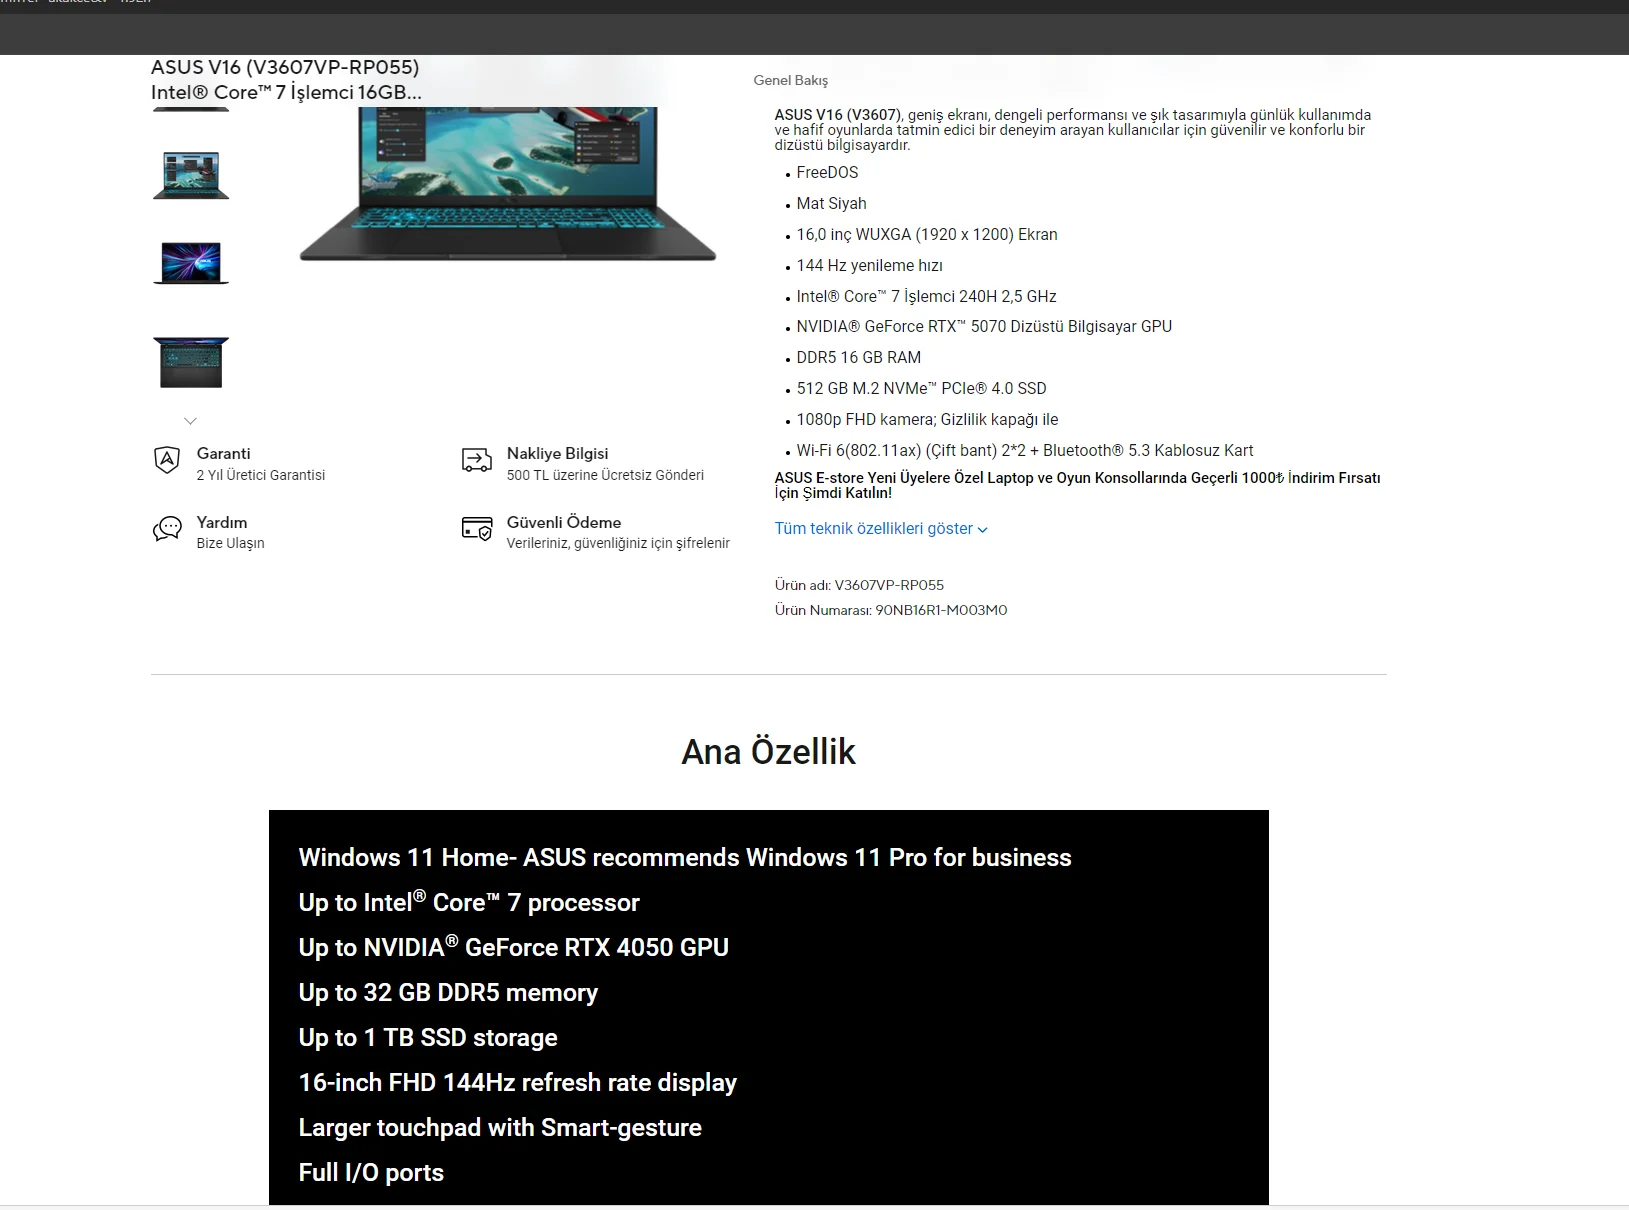
Task: Open the Bize Ulaşın link
Action: (231, 543)
